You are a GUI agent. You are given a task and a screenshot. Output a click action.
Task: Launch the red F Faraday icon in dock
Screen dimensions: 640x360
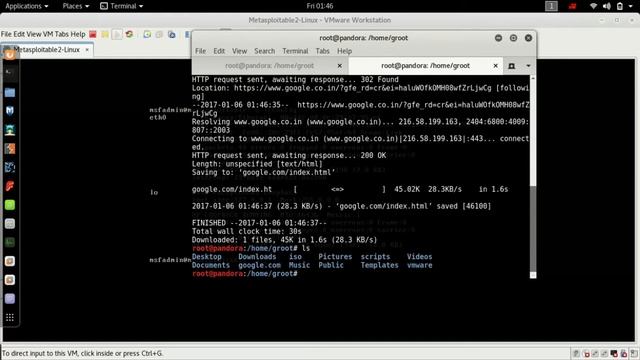pos(10,186)
